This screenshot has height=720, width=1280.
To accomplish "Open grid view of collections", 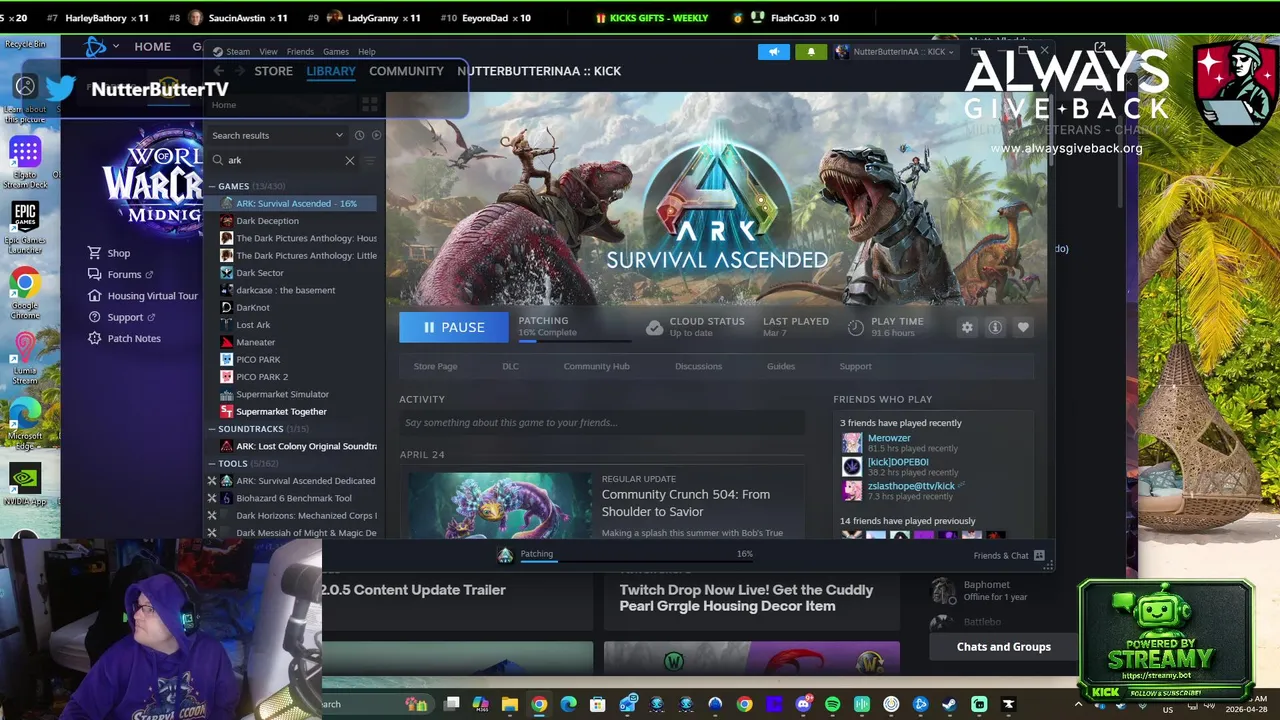I will tap(369, 104).
